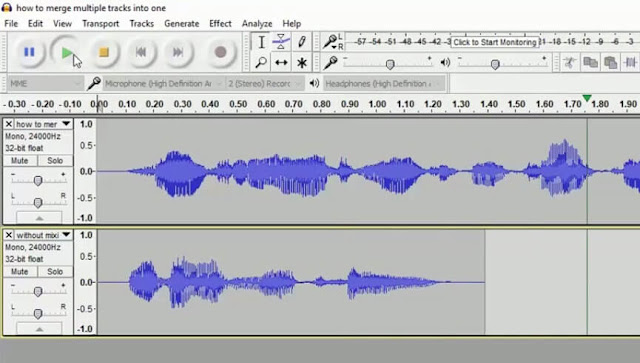Screen dimensions: 640x363
Task: Mute the 'how to mer' track
Action: 20,160
